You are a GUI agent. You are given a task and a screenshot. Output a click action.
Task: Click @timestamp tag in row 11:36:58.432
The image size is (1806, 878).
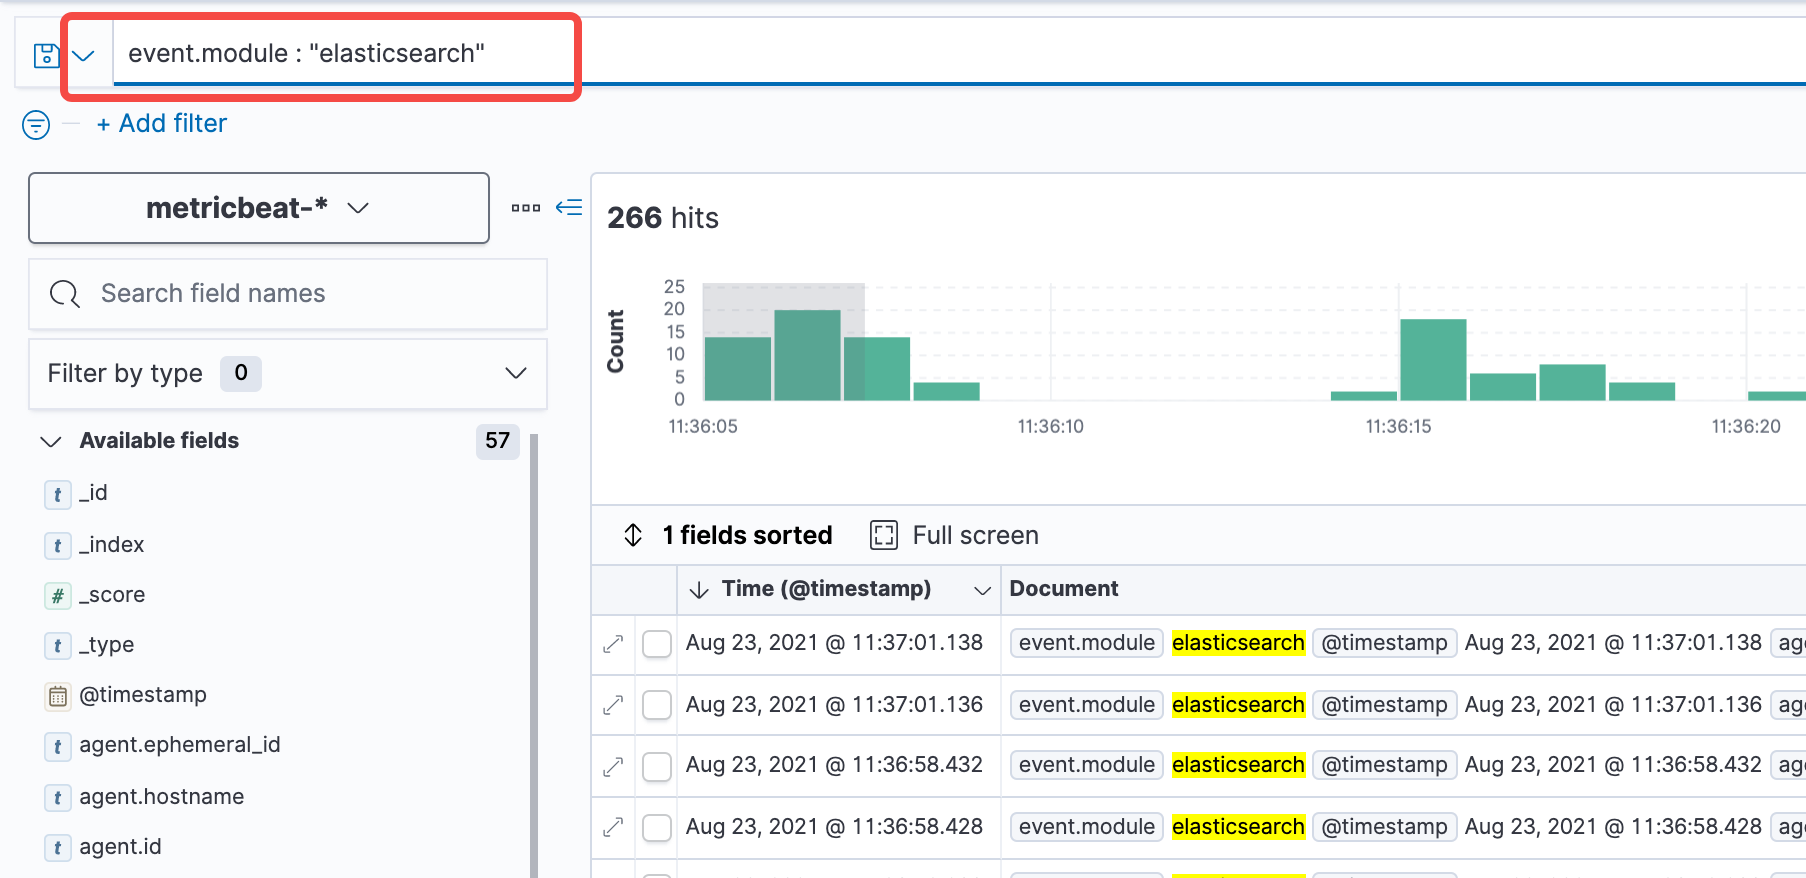1384,765
